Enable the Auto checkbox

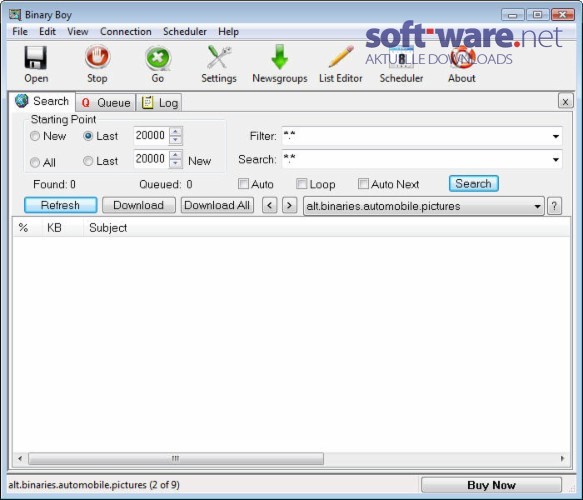(244, 184)
